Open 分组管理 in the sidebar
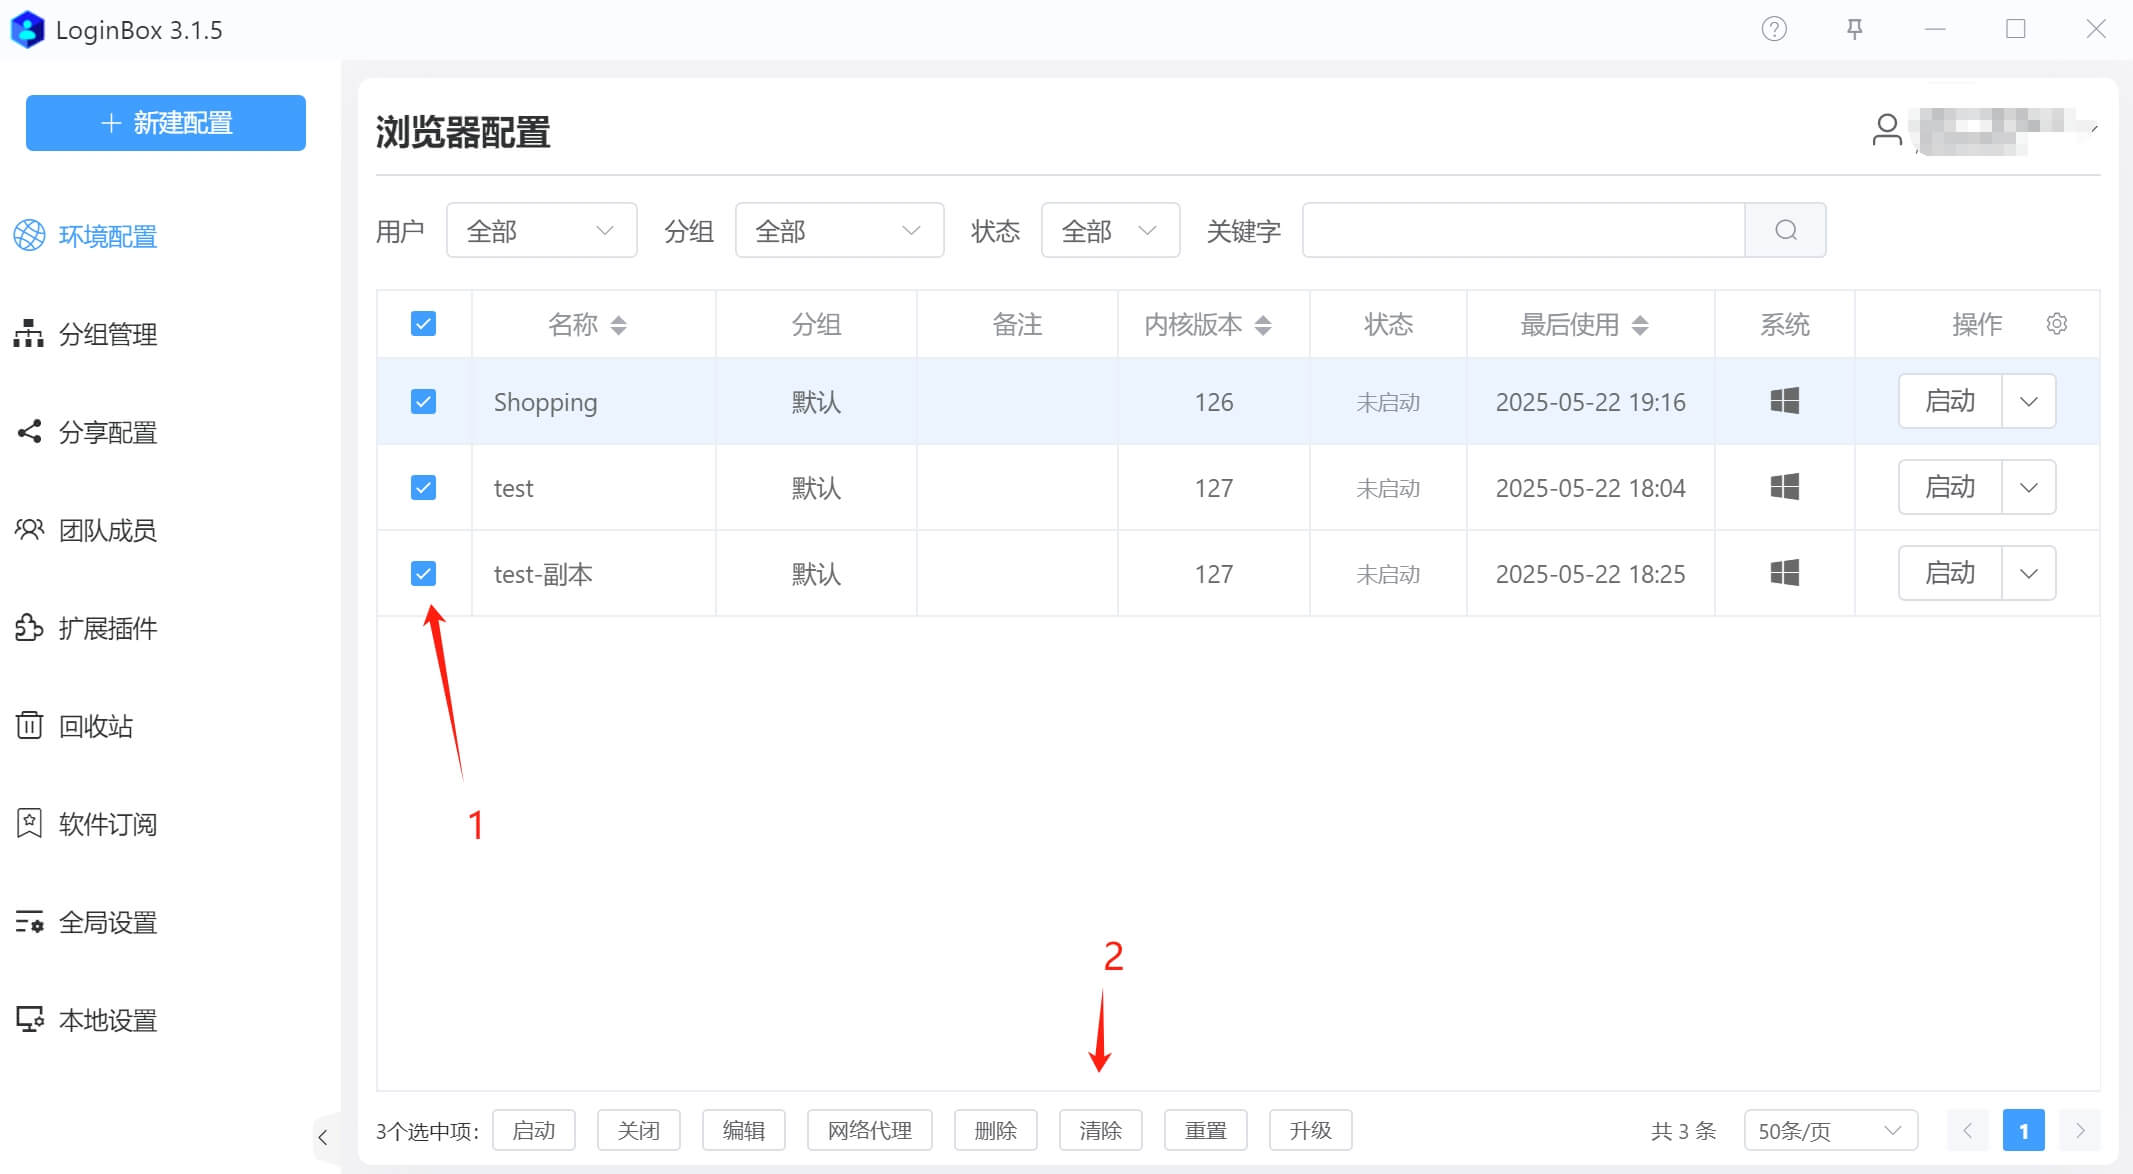Screen dimensions: 2133x1174 pyautogui.click(x=107, y=334)
